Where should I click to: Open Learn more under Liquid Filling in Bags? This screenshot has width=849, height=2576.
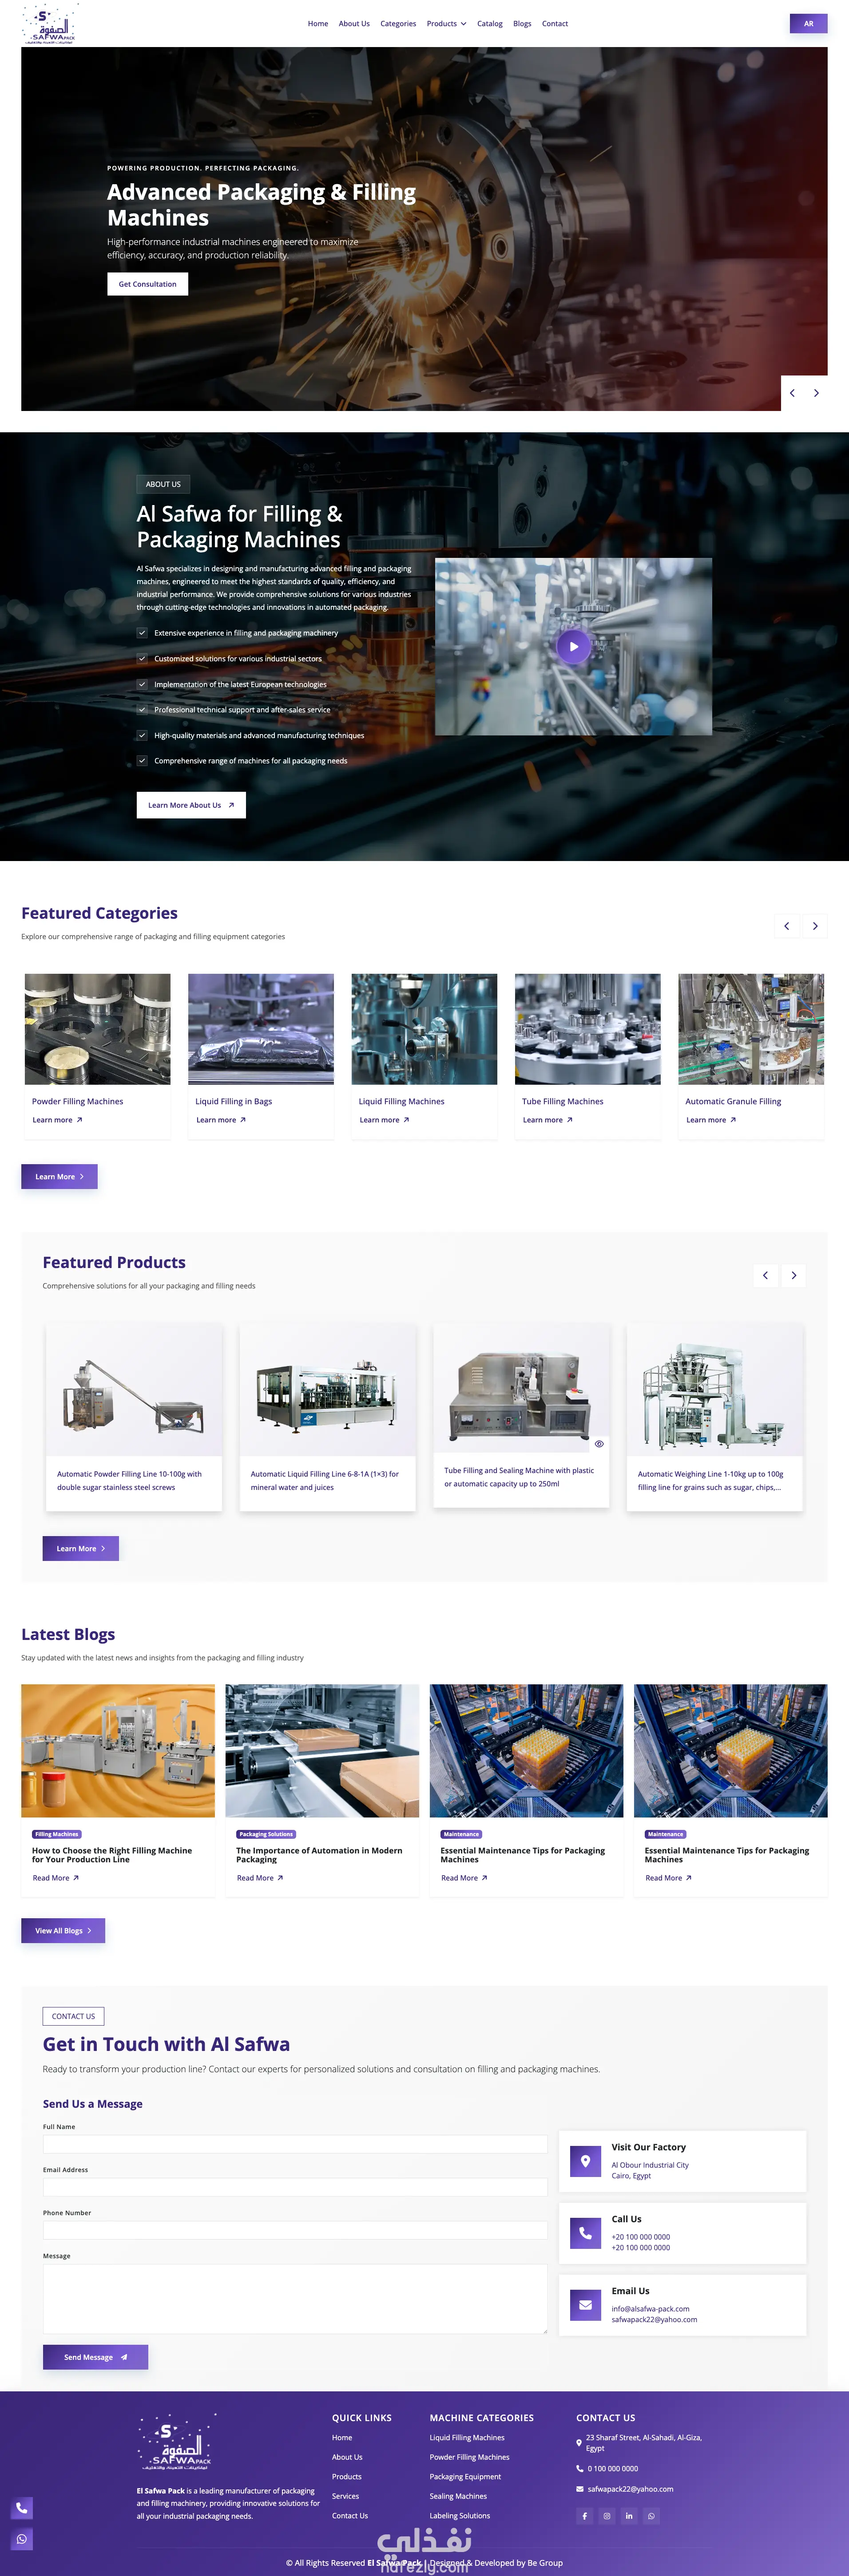tap(221, 1120)
